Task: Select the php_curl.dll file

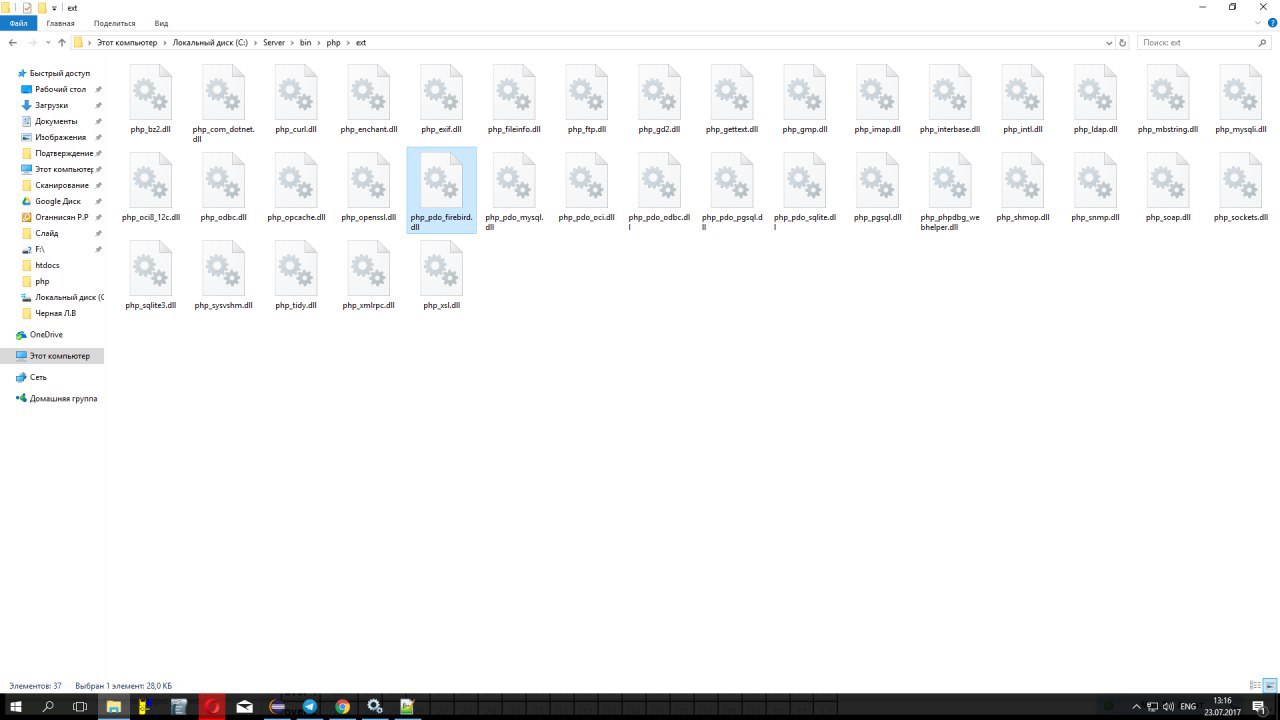Action: [x=296, y=101]
